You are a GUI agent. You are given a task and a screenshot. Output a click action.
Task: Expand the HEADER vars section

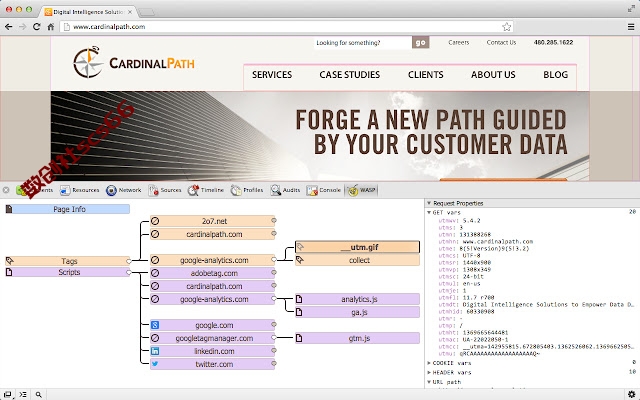(429, 372)
